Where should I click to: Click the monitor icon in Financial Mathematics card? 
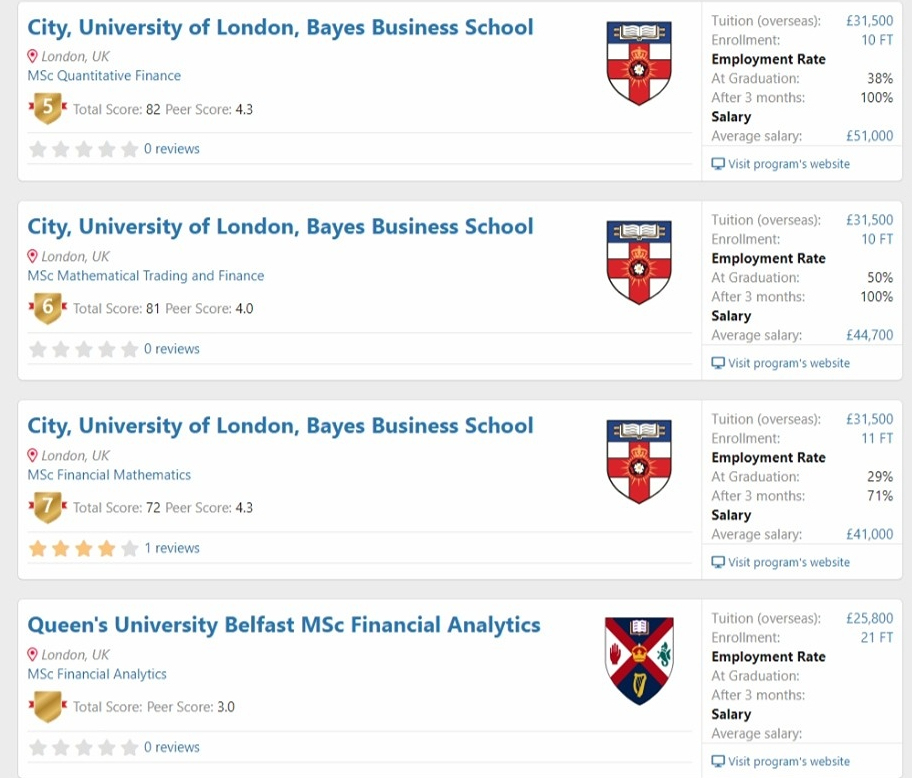(718, 562)
